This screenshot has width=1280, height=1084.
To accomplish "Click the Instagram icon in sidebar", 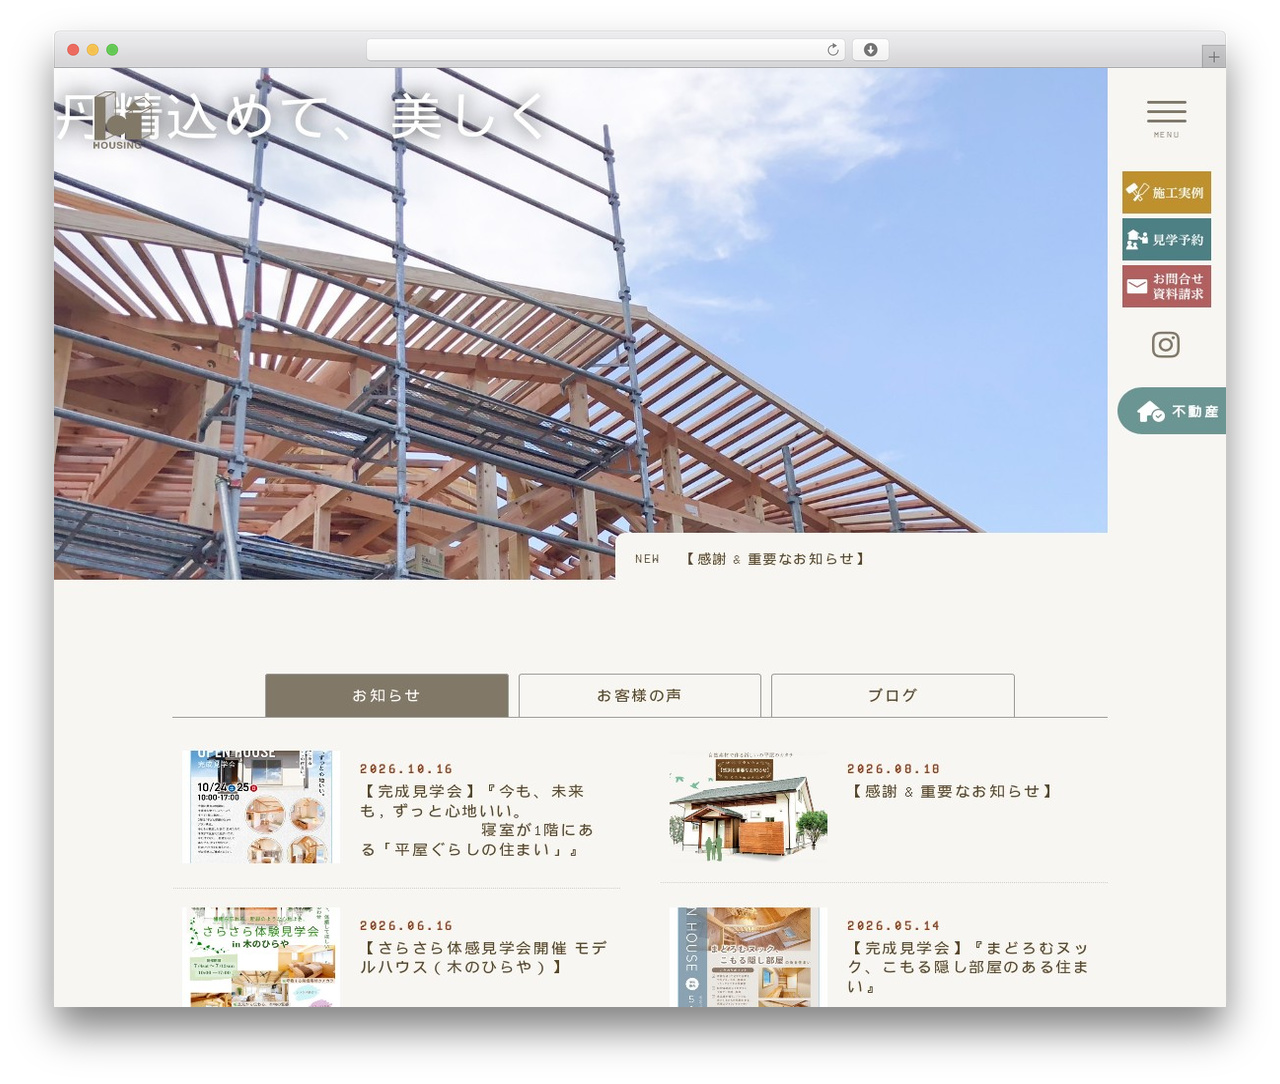I will pos(1166,345).
